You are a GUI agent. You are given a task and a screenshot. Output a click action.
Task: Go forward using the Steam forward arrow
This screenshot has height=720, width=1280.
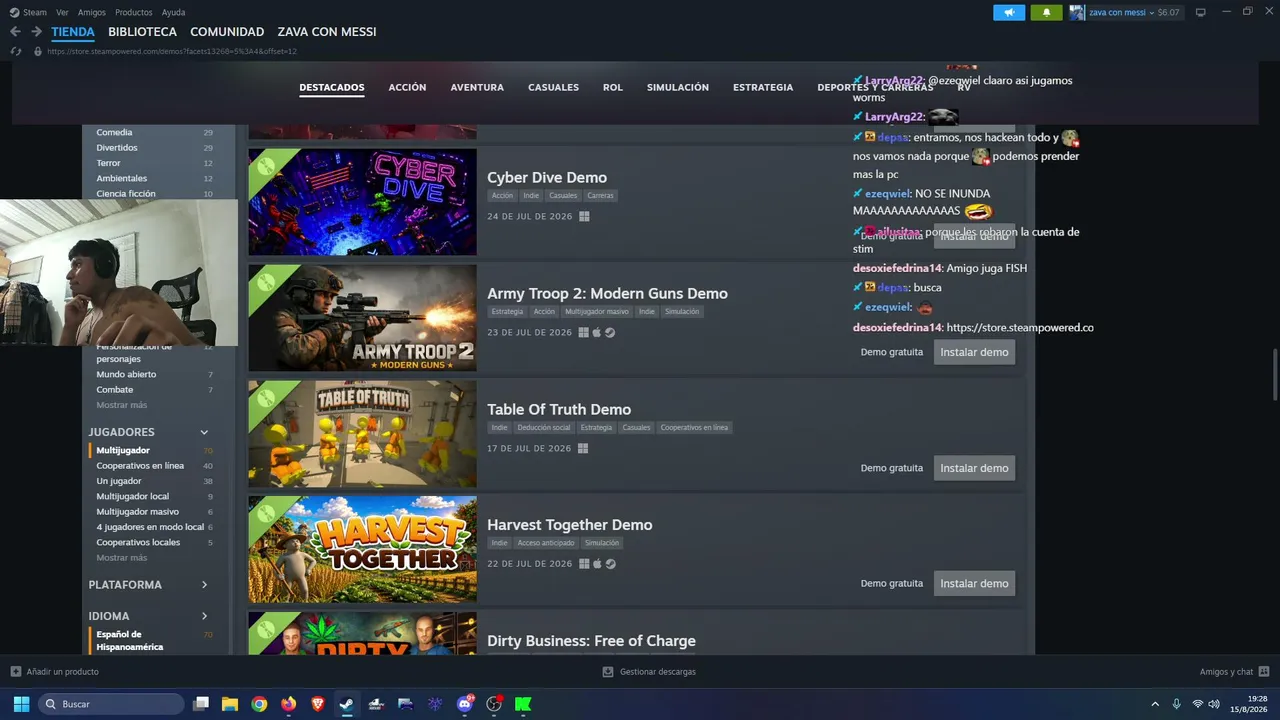[36, 32]
